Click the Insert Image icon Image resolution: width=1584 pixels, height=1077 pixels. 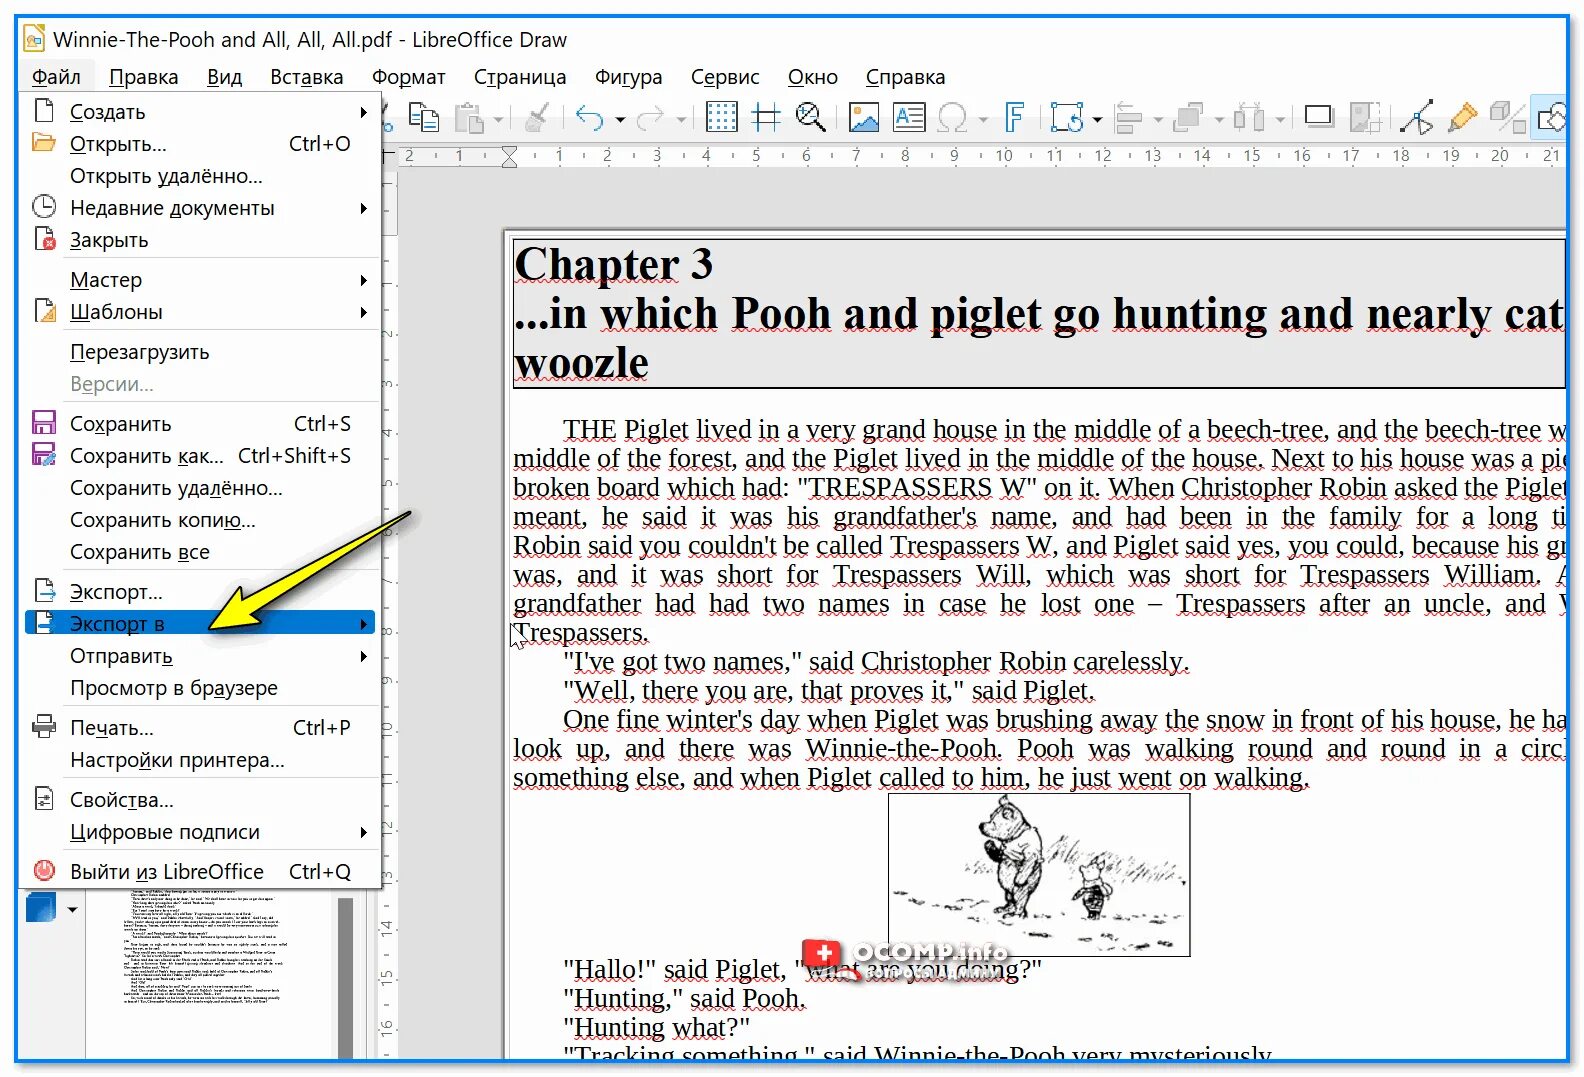click(x=863, y=118)
